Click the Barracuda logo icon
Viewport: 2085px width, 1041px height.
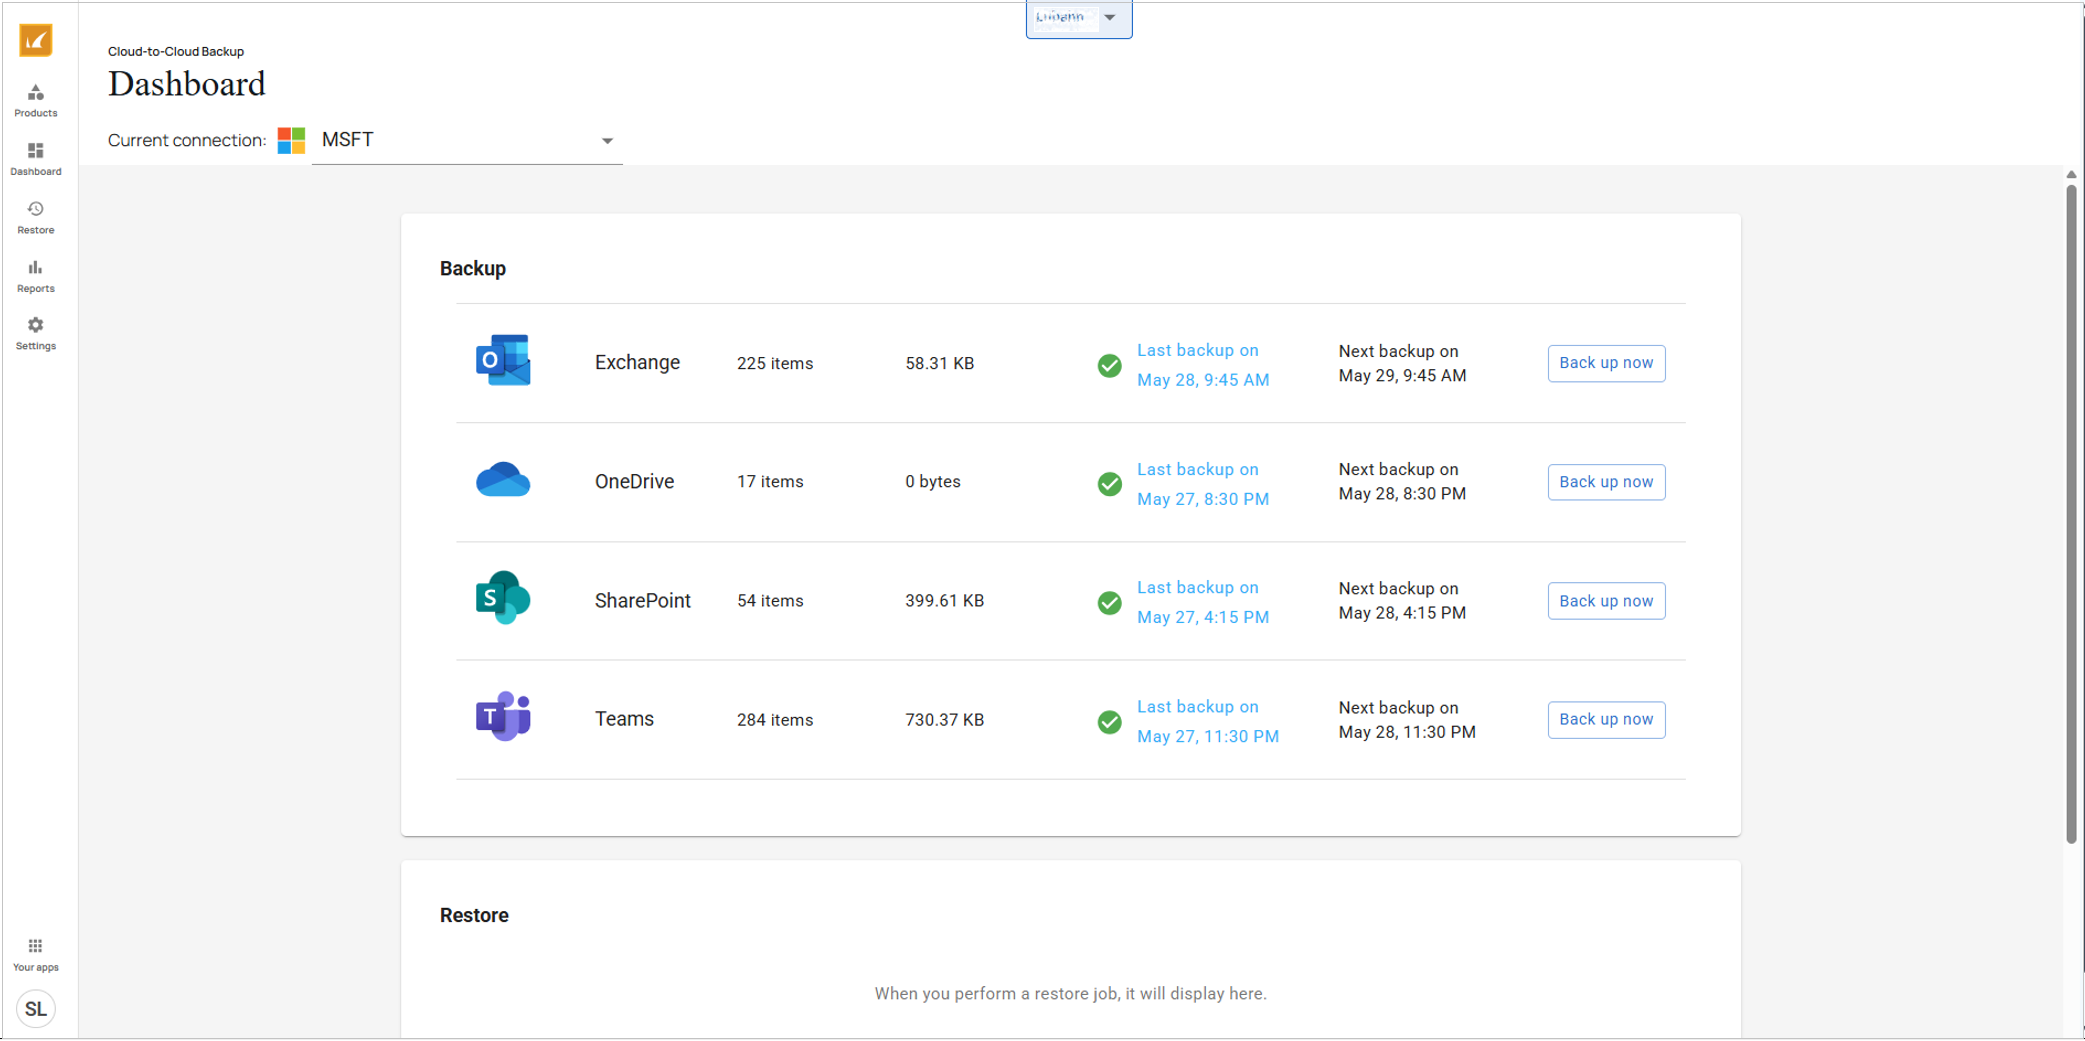36,40
